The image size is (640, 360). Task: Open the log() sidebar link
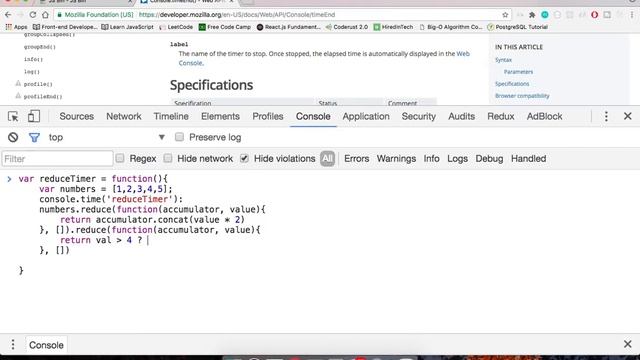click(32, 72)
